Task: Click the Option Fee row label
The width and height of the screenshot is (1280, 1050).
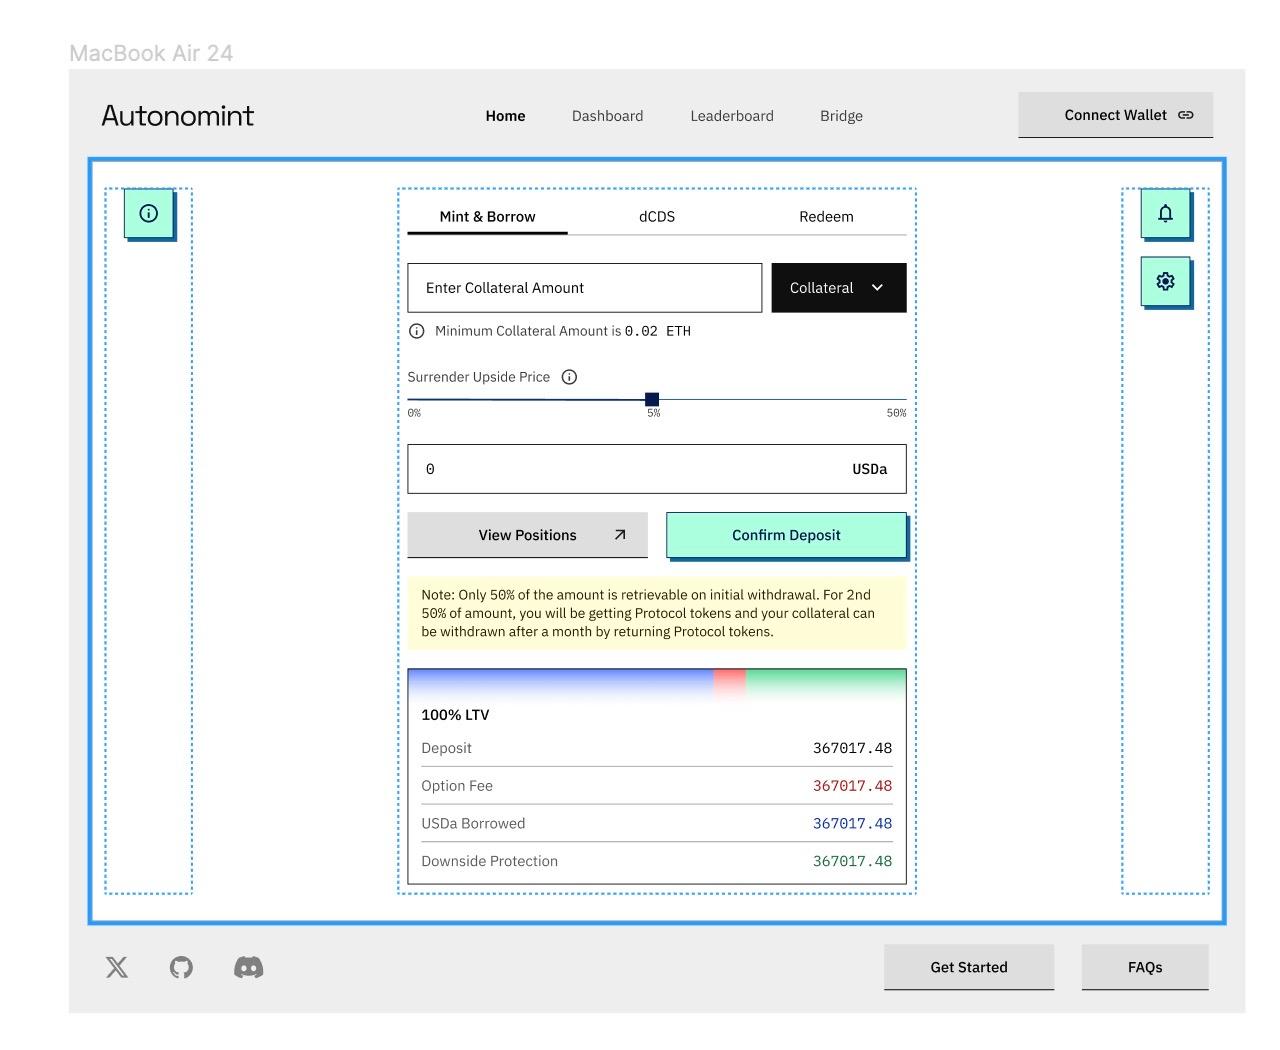Action: pyautogui.click(x=457, y=786)
